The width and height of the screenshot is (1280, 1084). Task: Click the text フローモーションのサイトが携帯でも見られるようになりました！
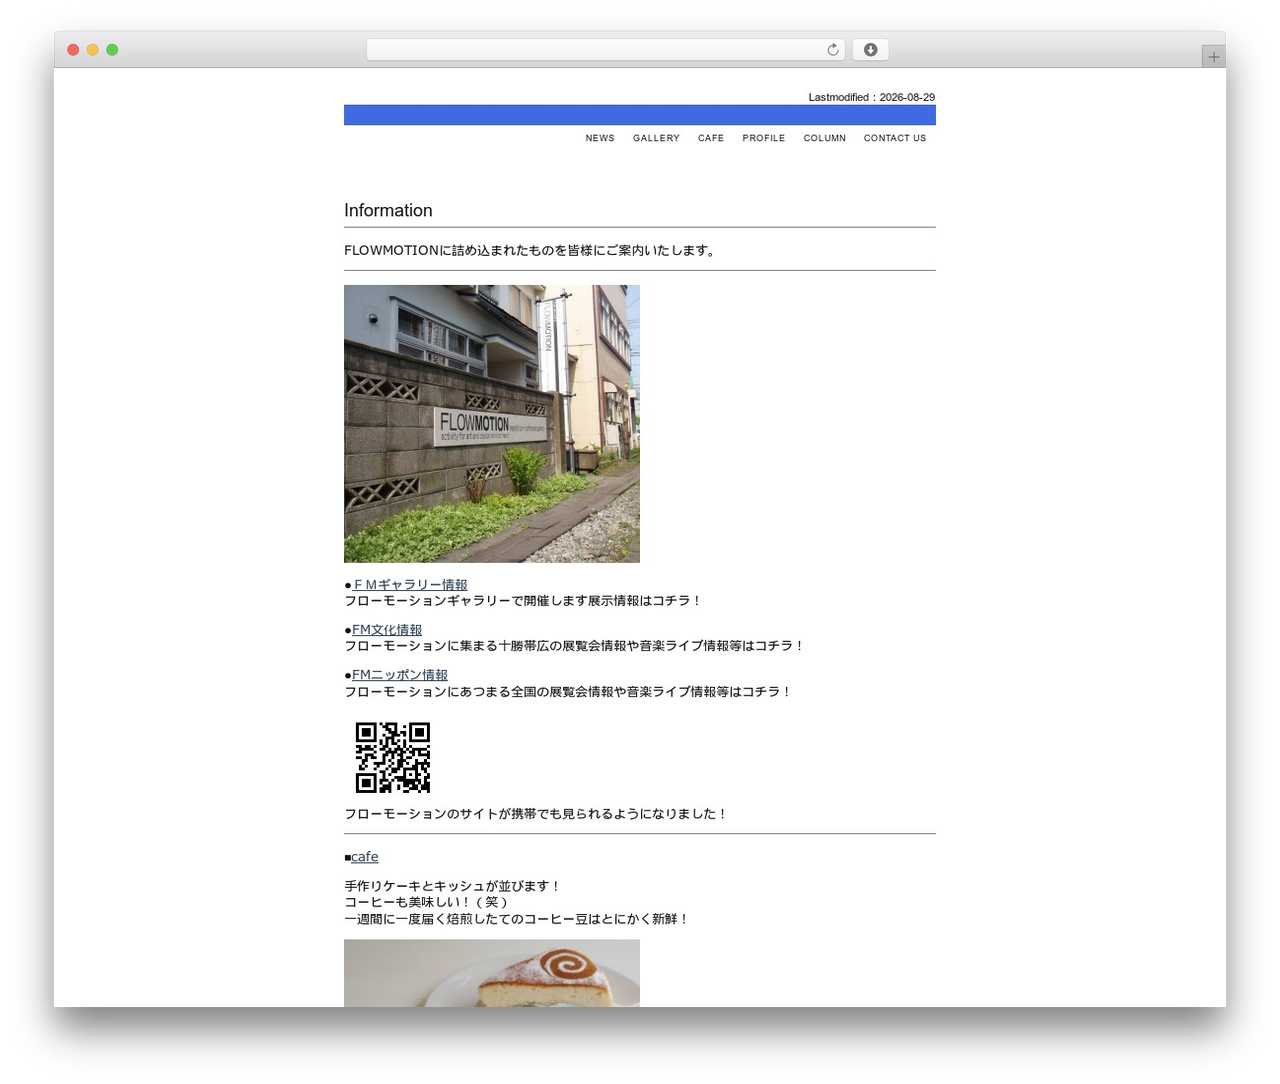[x=536, y=814]
